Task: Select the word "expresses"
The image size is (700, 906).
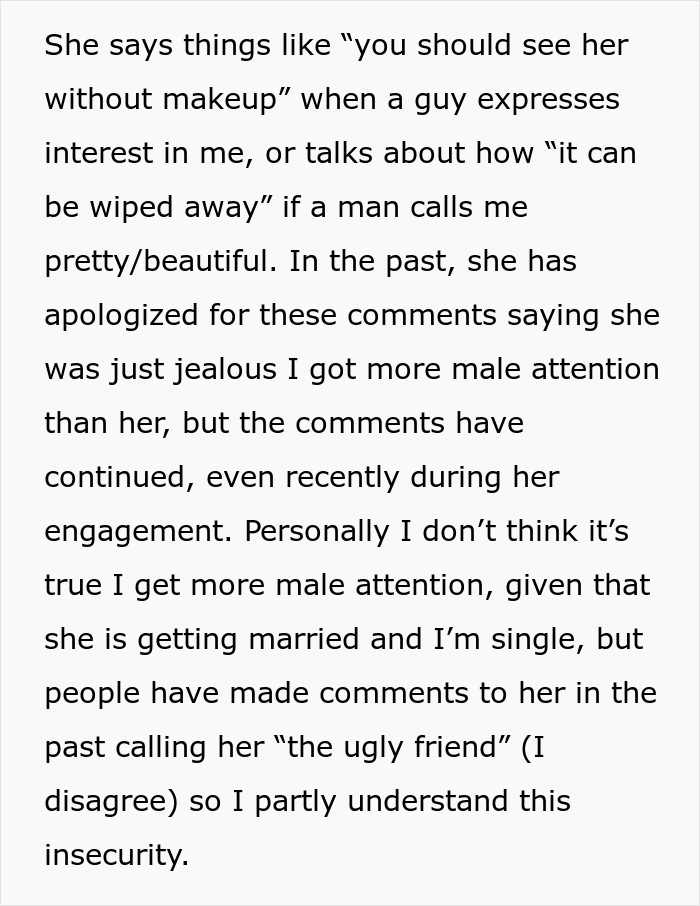Action: point(549,101)
